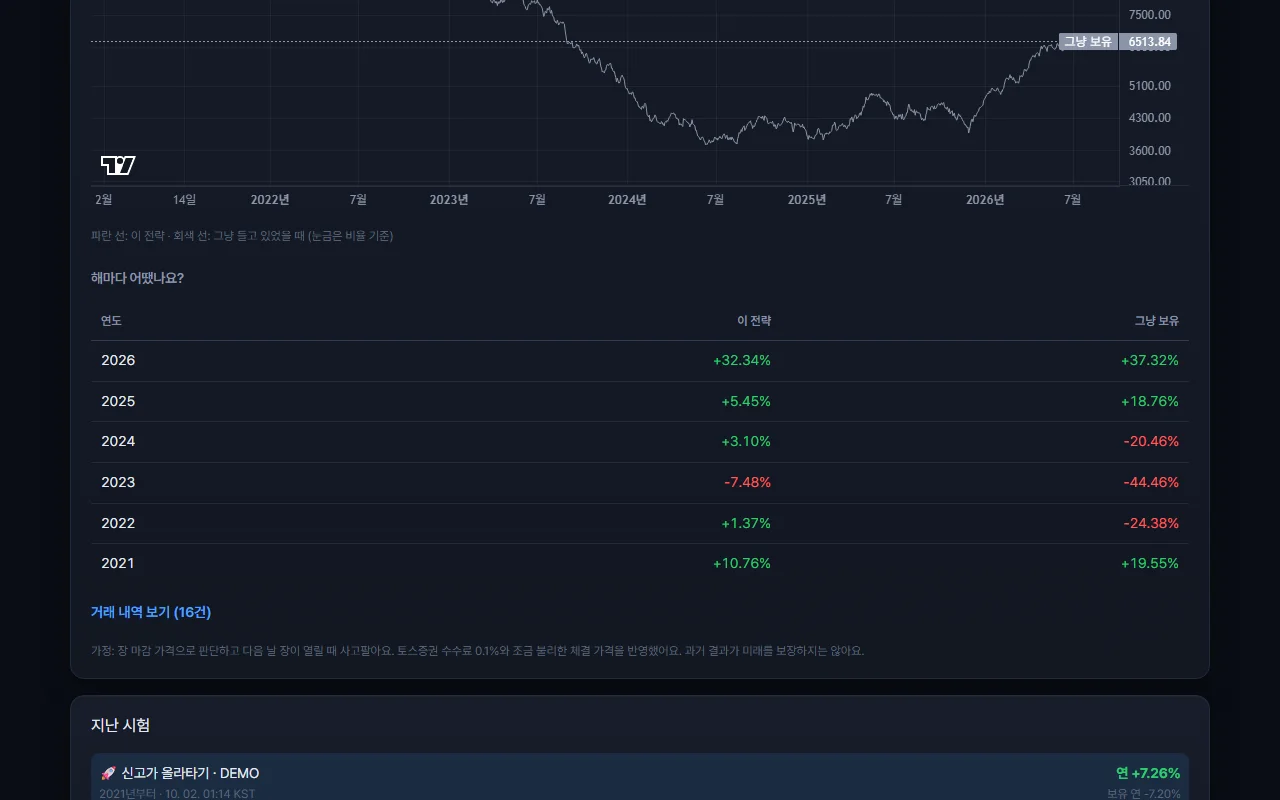The width and height of the screenshot is (1280, 800).
Task: Select the +18.76% hold return cell
Action: click(x=1150, y=401)
